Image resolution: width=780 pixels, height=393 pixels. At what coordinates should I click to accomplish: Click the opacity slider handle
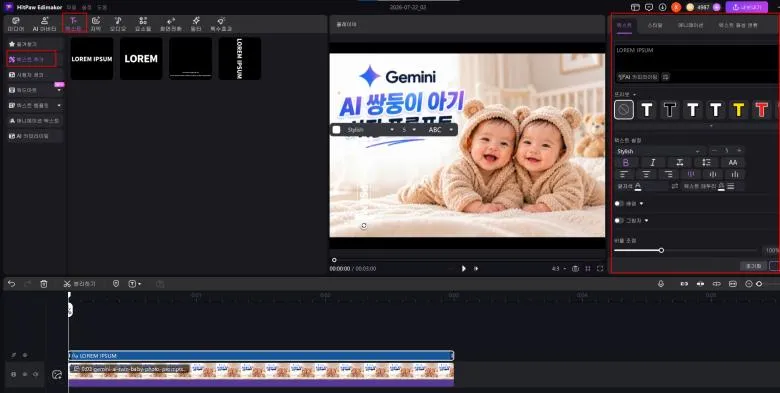coord(661,250)
